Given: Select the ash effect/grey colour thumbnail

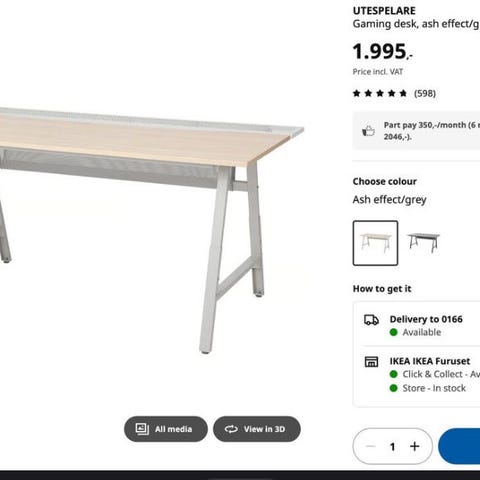Looking at the screenshot, I should (x=375, y=243).
